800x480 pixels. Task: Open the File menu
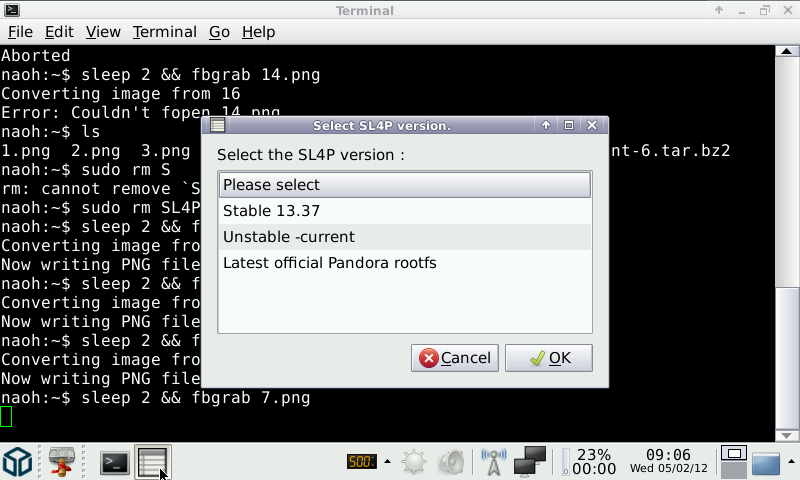[20, 32]
